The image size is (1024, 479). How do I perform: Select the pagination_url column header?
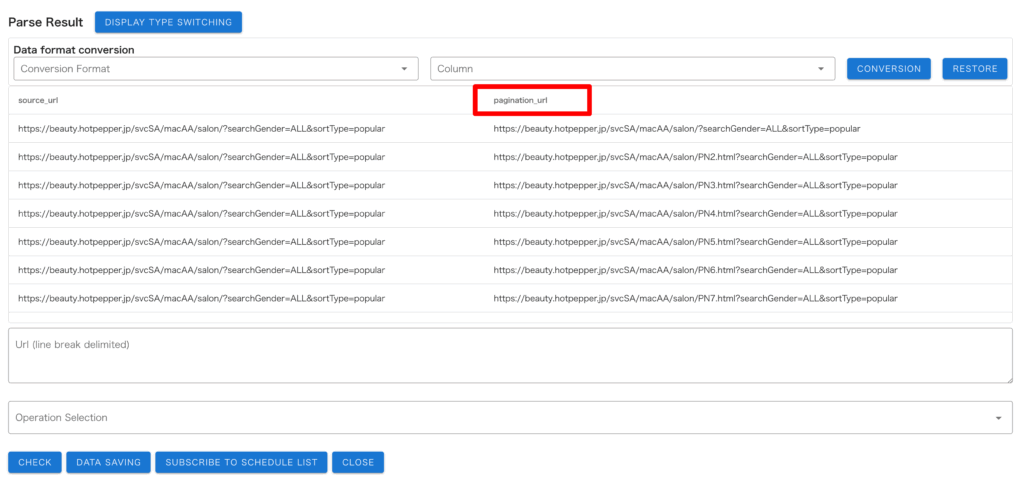click(x=521, y=100)
